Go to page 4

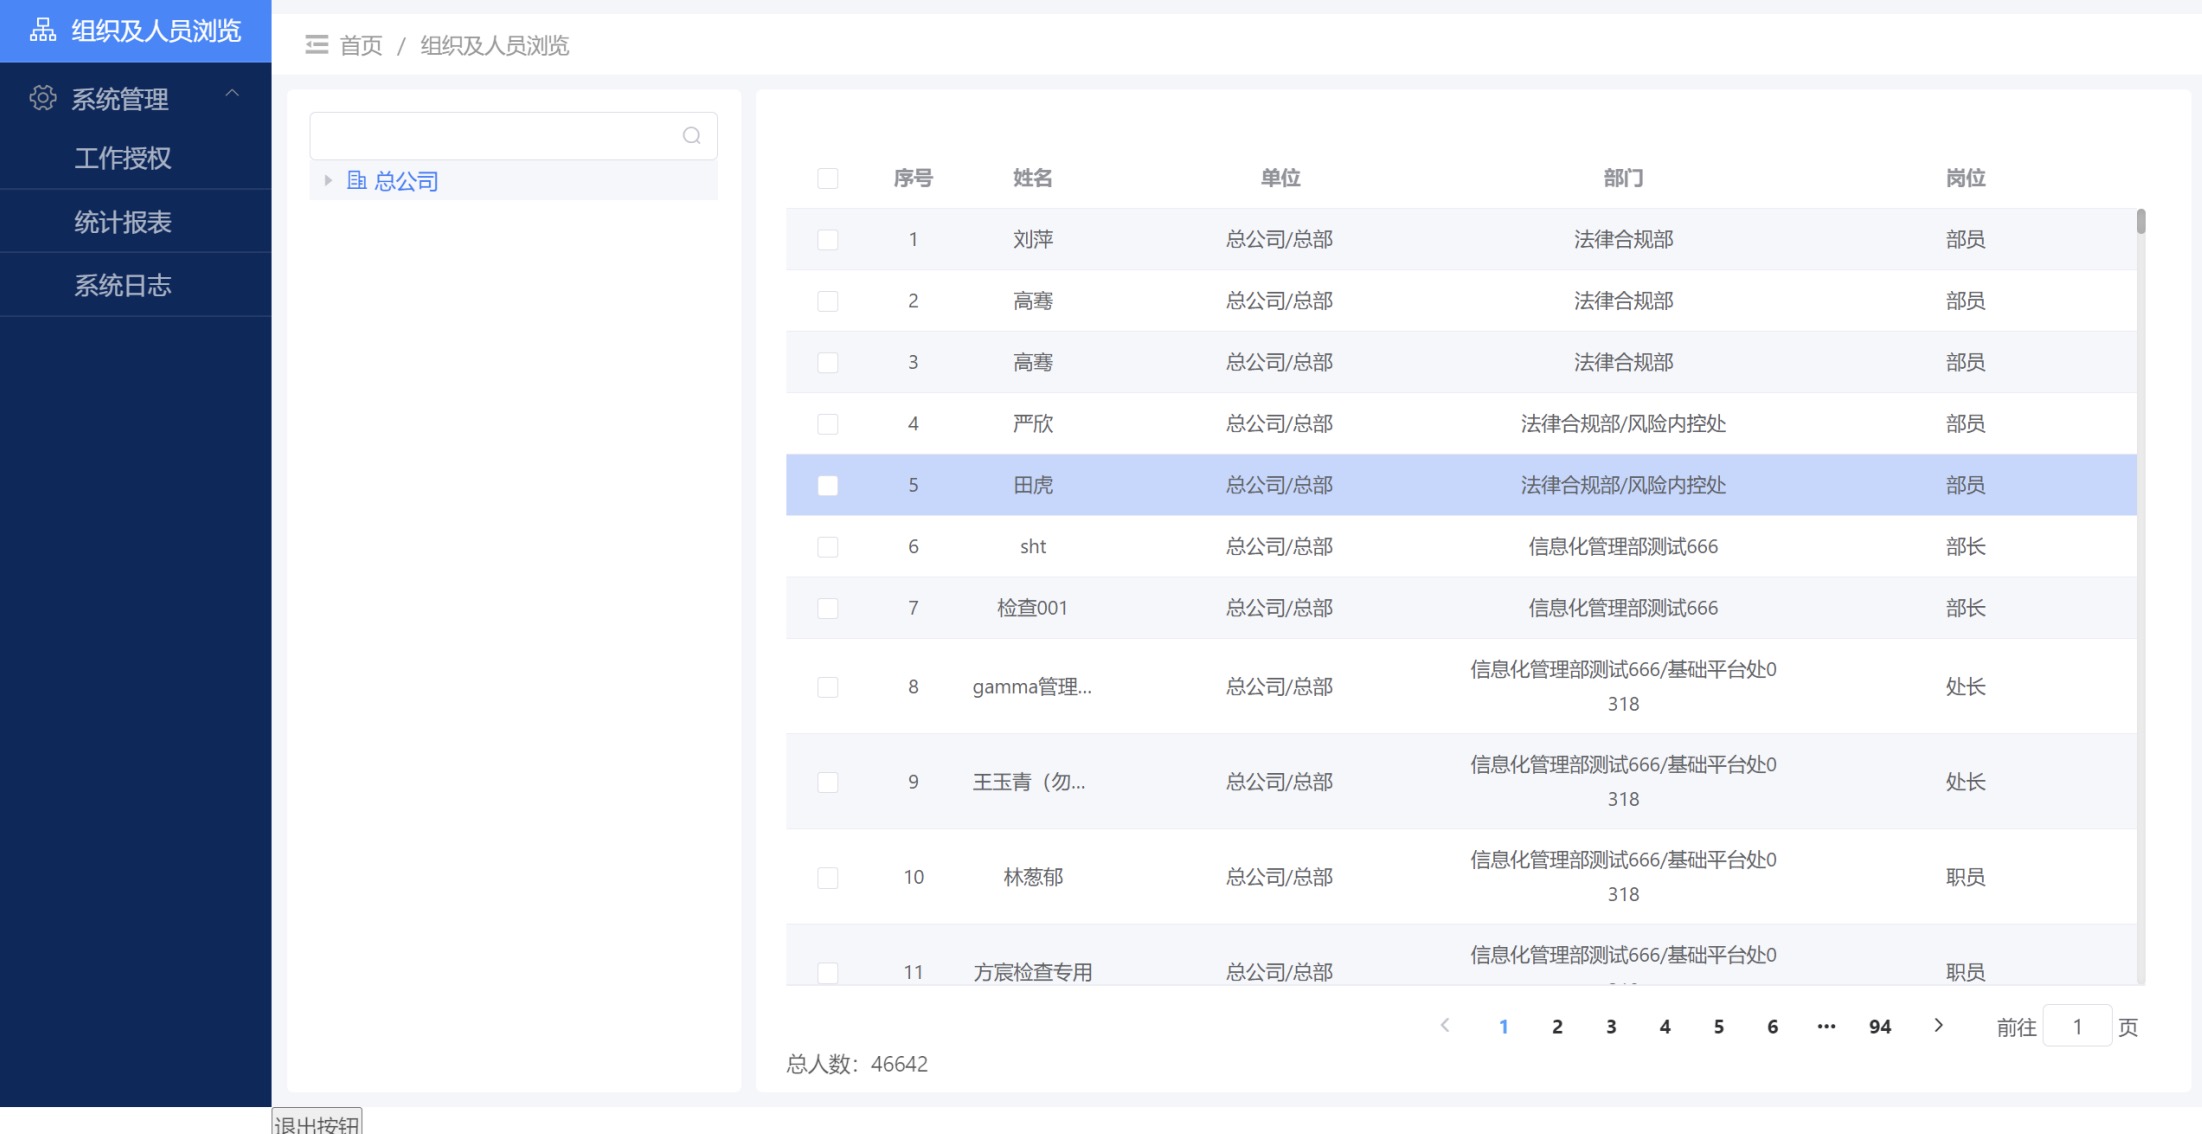click(1665, 1026)
